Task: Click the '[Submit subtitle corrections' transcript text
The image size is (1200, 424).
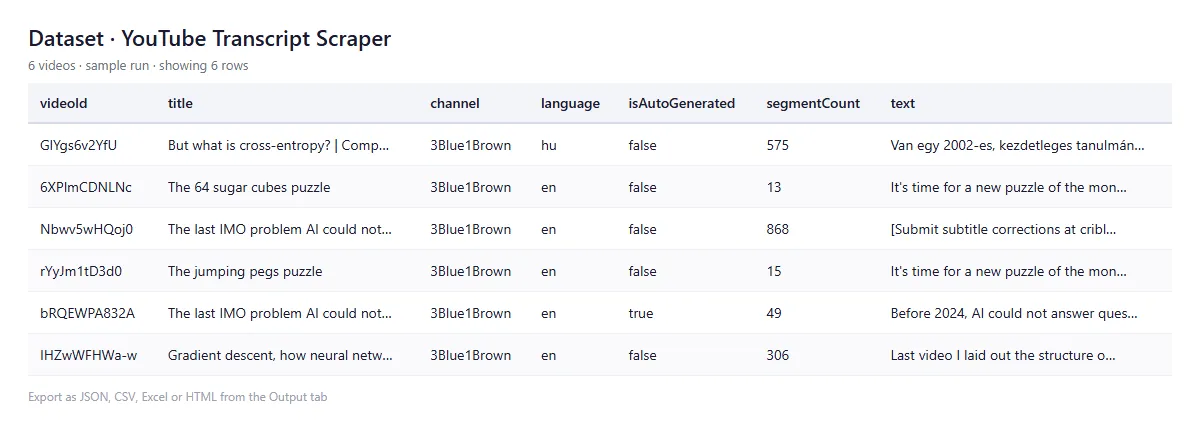Action: tap(1004, 229)
